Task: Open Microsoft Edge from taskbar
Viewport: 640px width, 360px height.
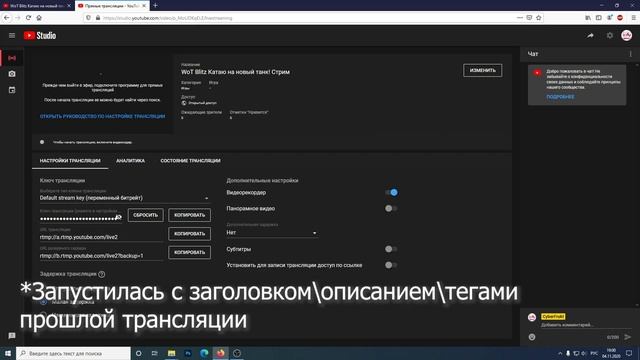Action: pyautogui.click(x=204, y=353)
